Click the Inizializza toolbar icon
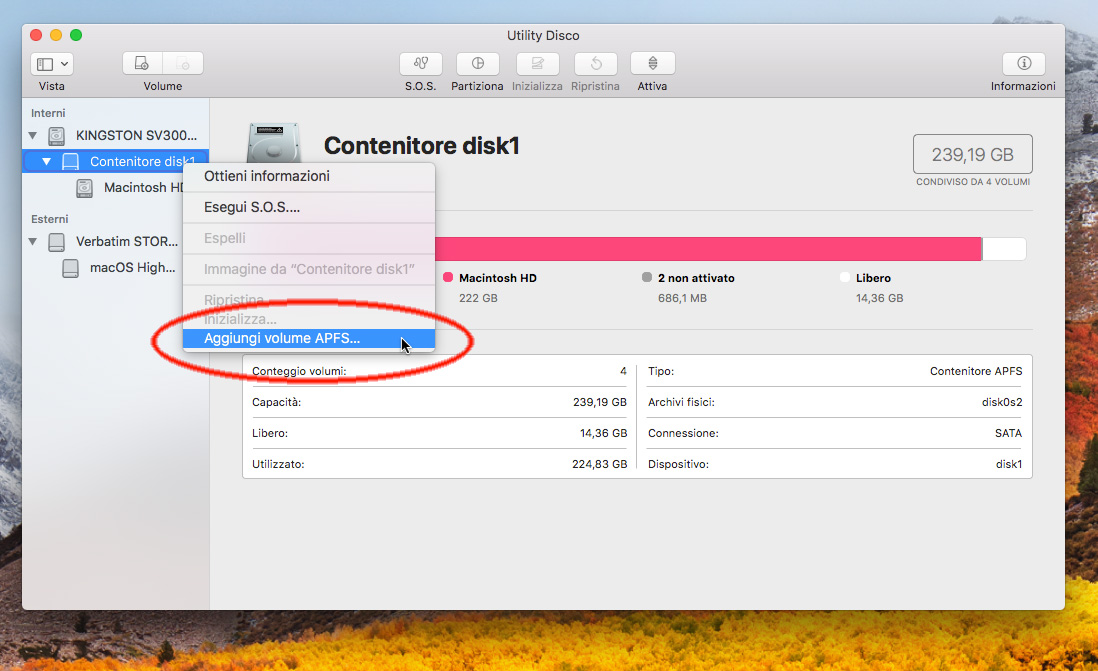The width and height of the screenshot is (1098, 671). pyautogui.click(x=537, y=63)
